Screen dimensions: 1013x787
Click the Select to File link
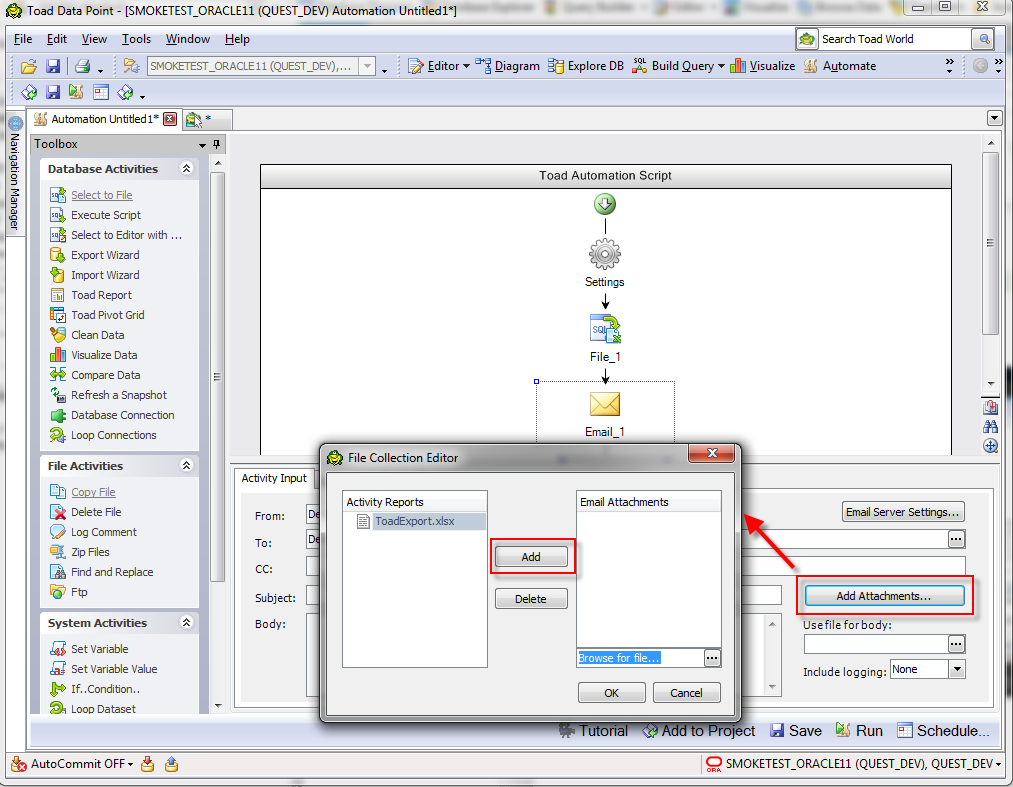point(101,195)
